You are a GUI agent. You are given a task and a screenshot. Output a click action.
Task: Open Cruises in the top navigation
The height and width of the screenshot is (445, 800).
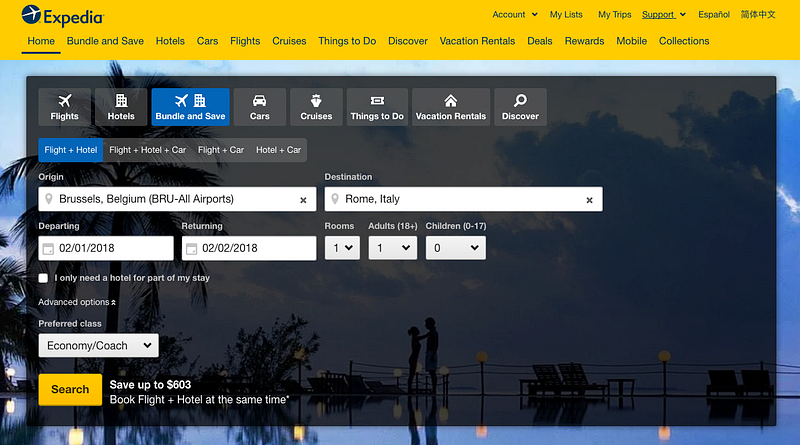(x=289, y=41)
